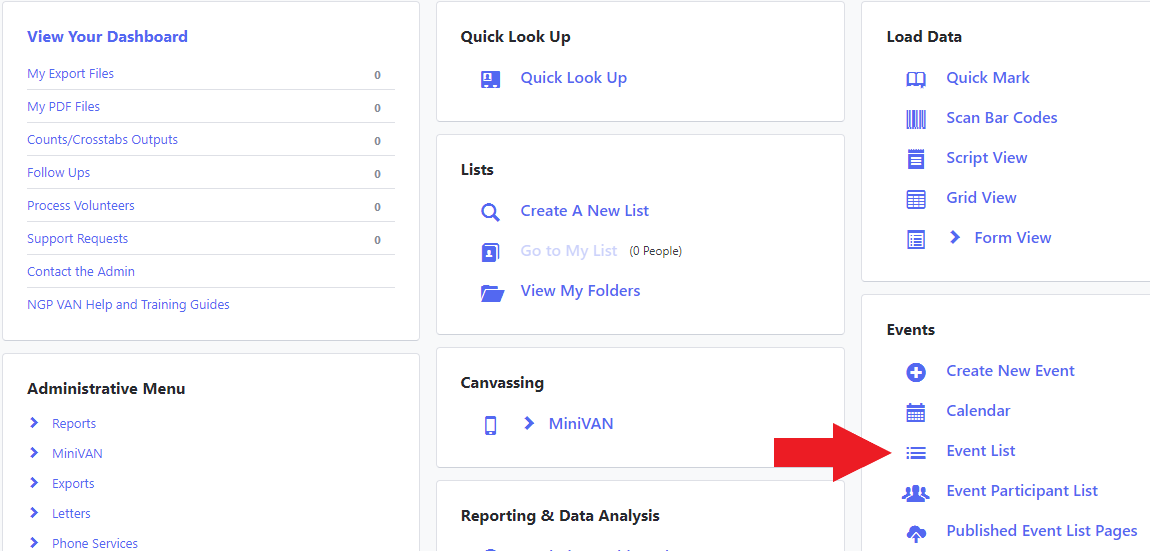Click the Letters link
The image size is (1150, 551).
click(71, 514)
